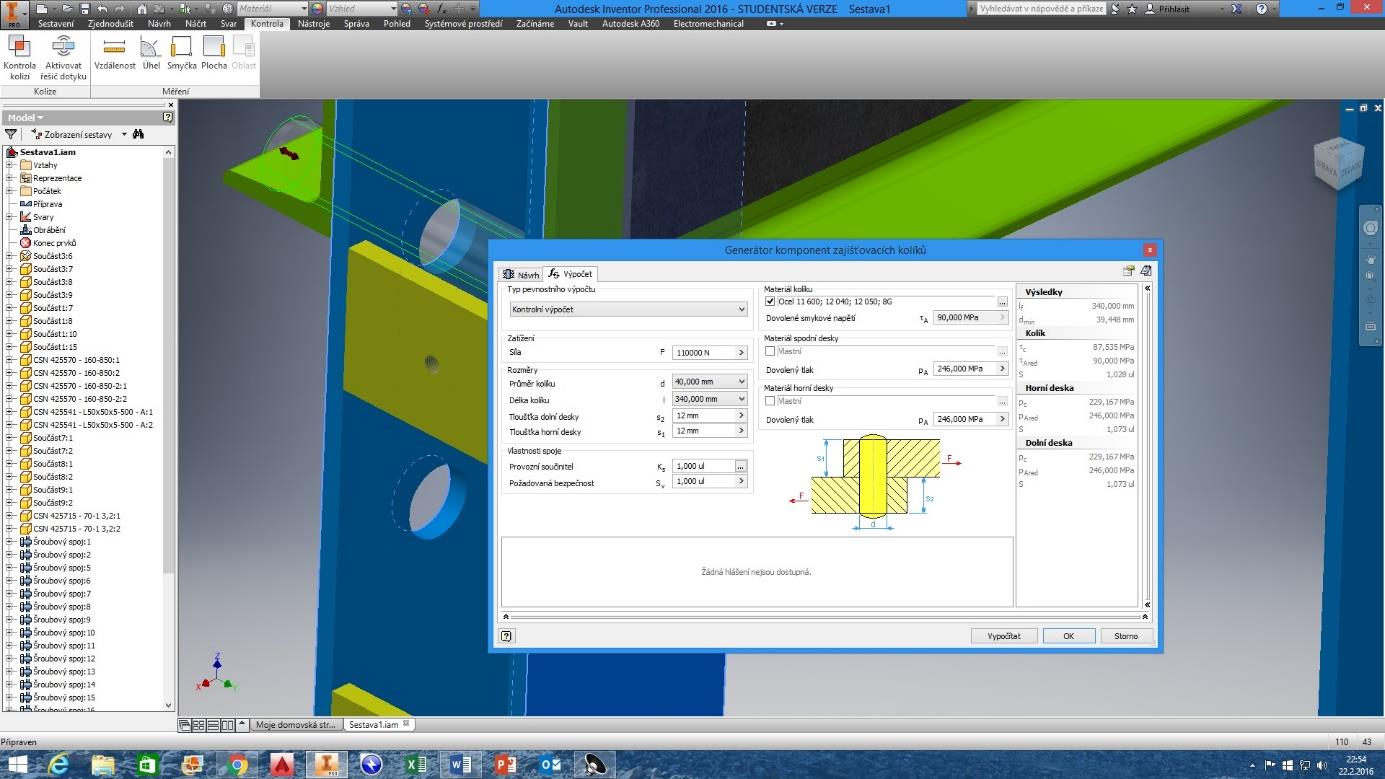Click the OK button in dialog
This screenshot has height=779, width=1385.
point(1068,636)
